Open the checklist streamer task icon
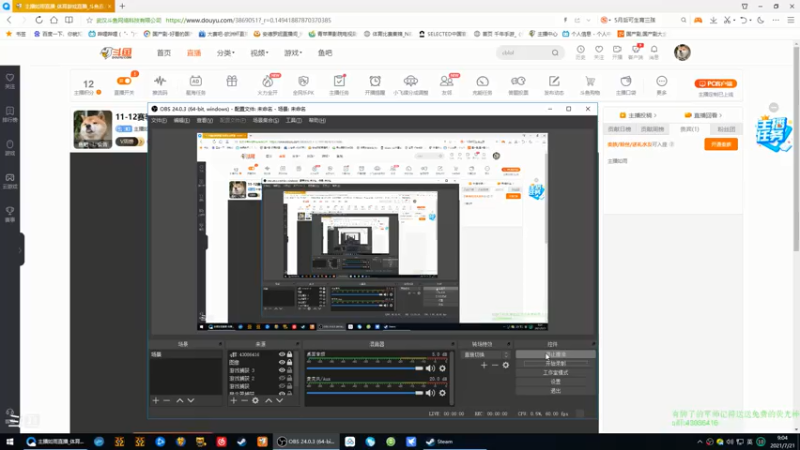The width and height of the screenshot is (800, 450). [339, 81]
